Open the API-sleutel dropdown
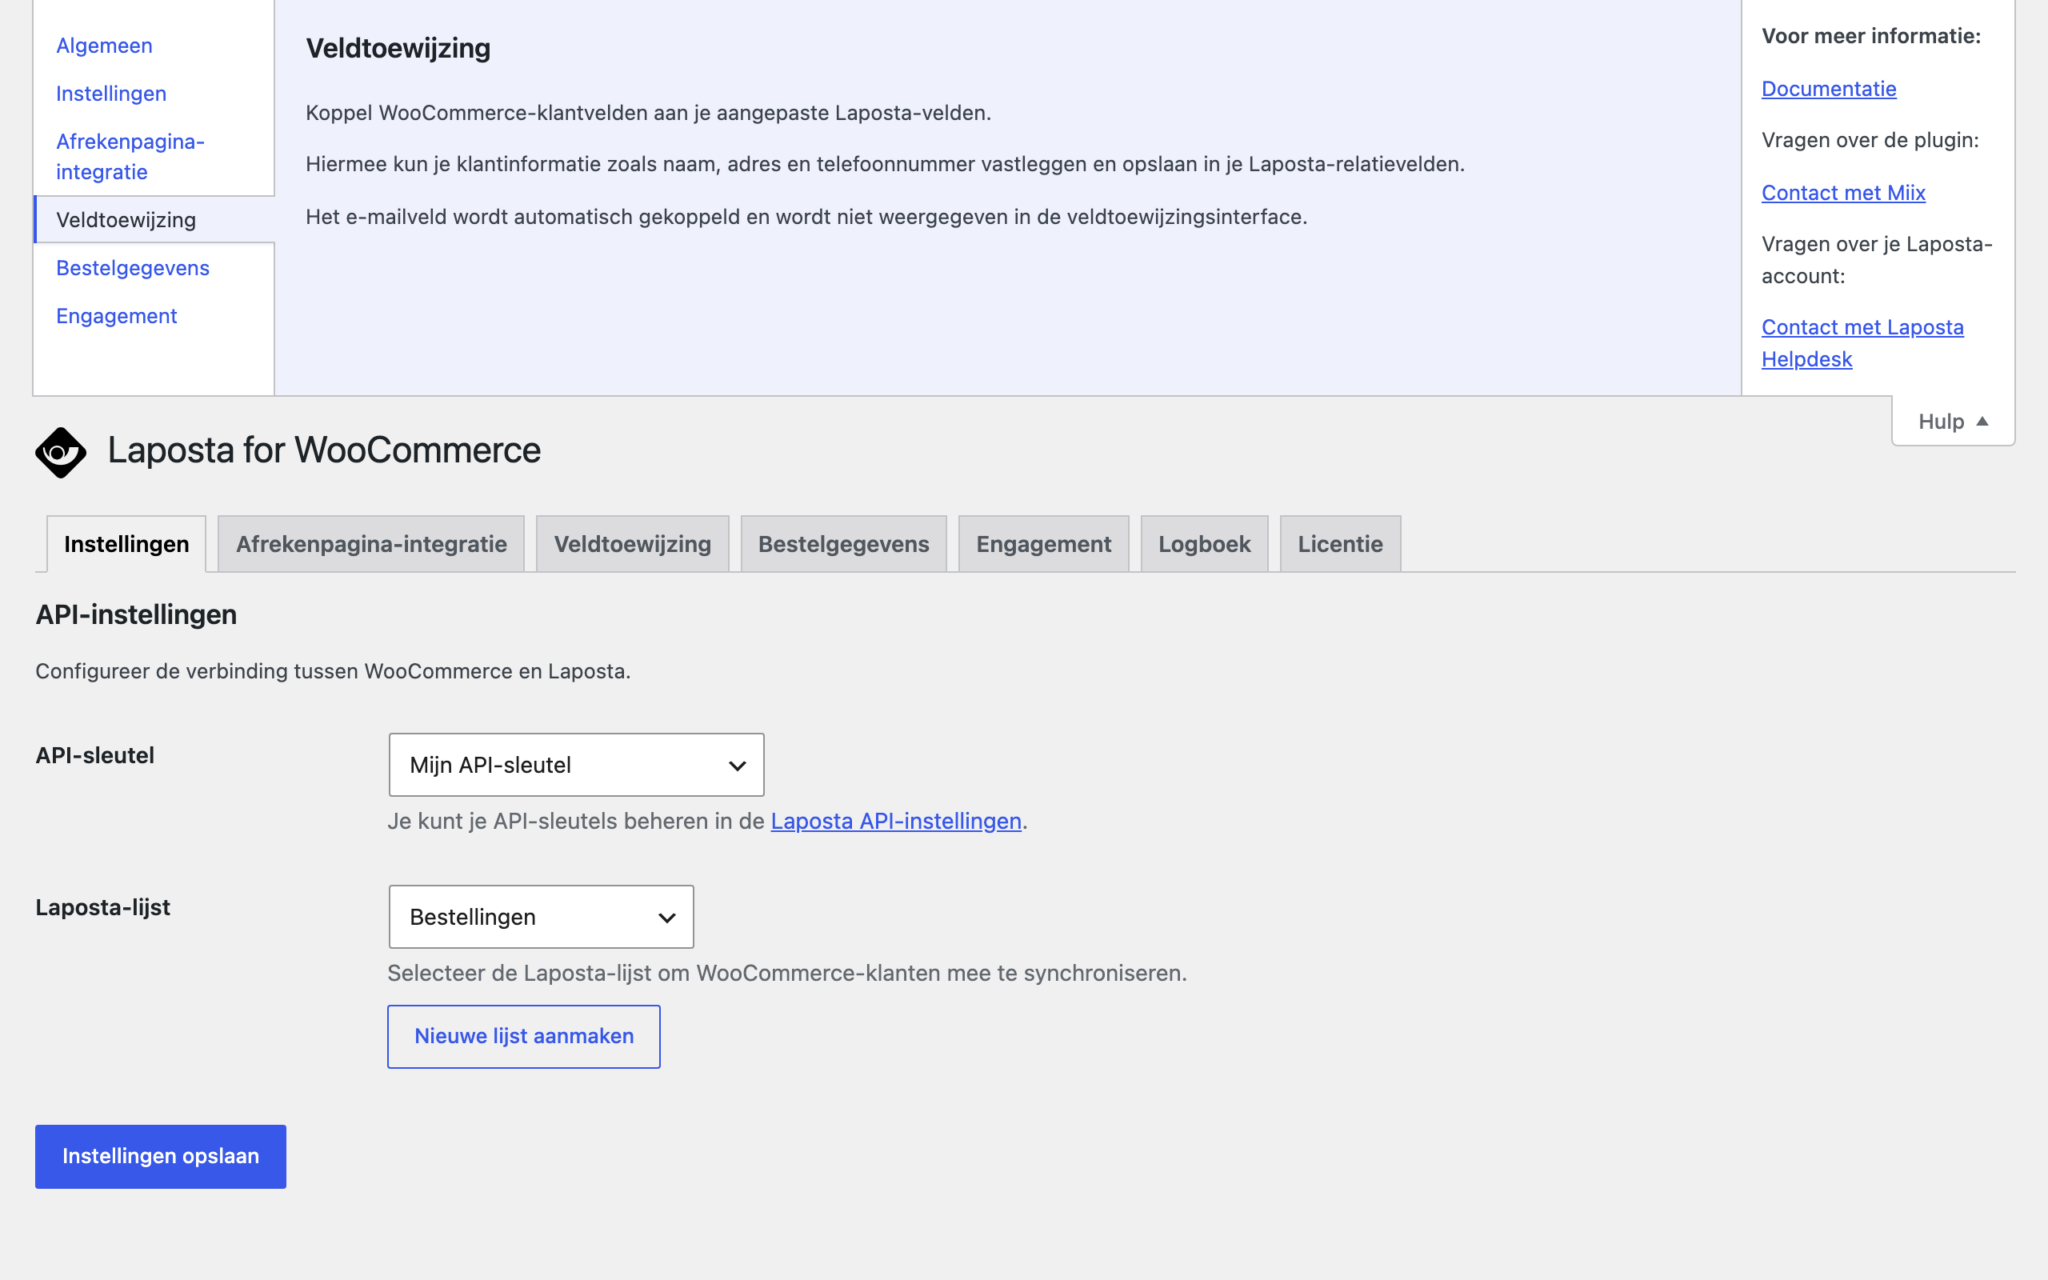 (x=576, y=765)
